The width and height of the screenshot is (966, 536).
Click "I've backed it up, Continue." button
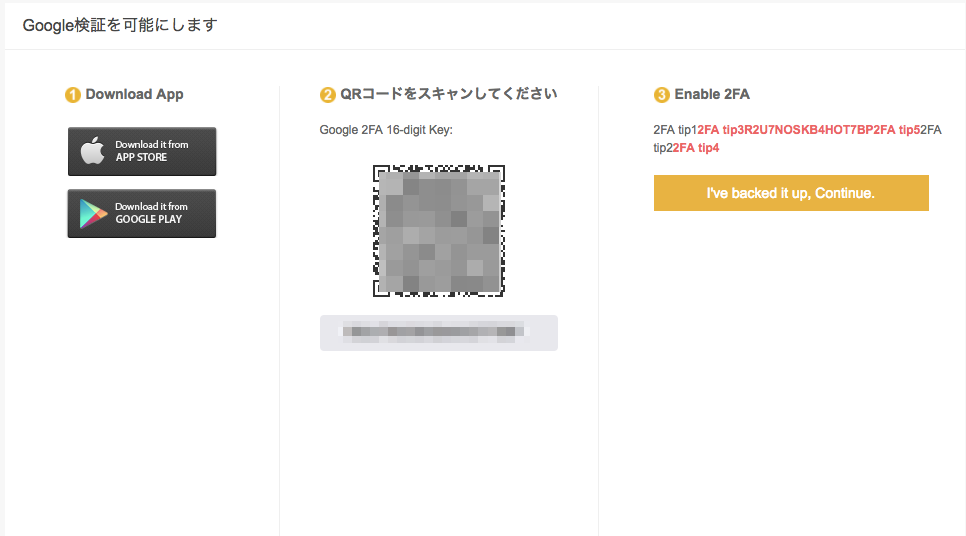[791, 193]
